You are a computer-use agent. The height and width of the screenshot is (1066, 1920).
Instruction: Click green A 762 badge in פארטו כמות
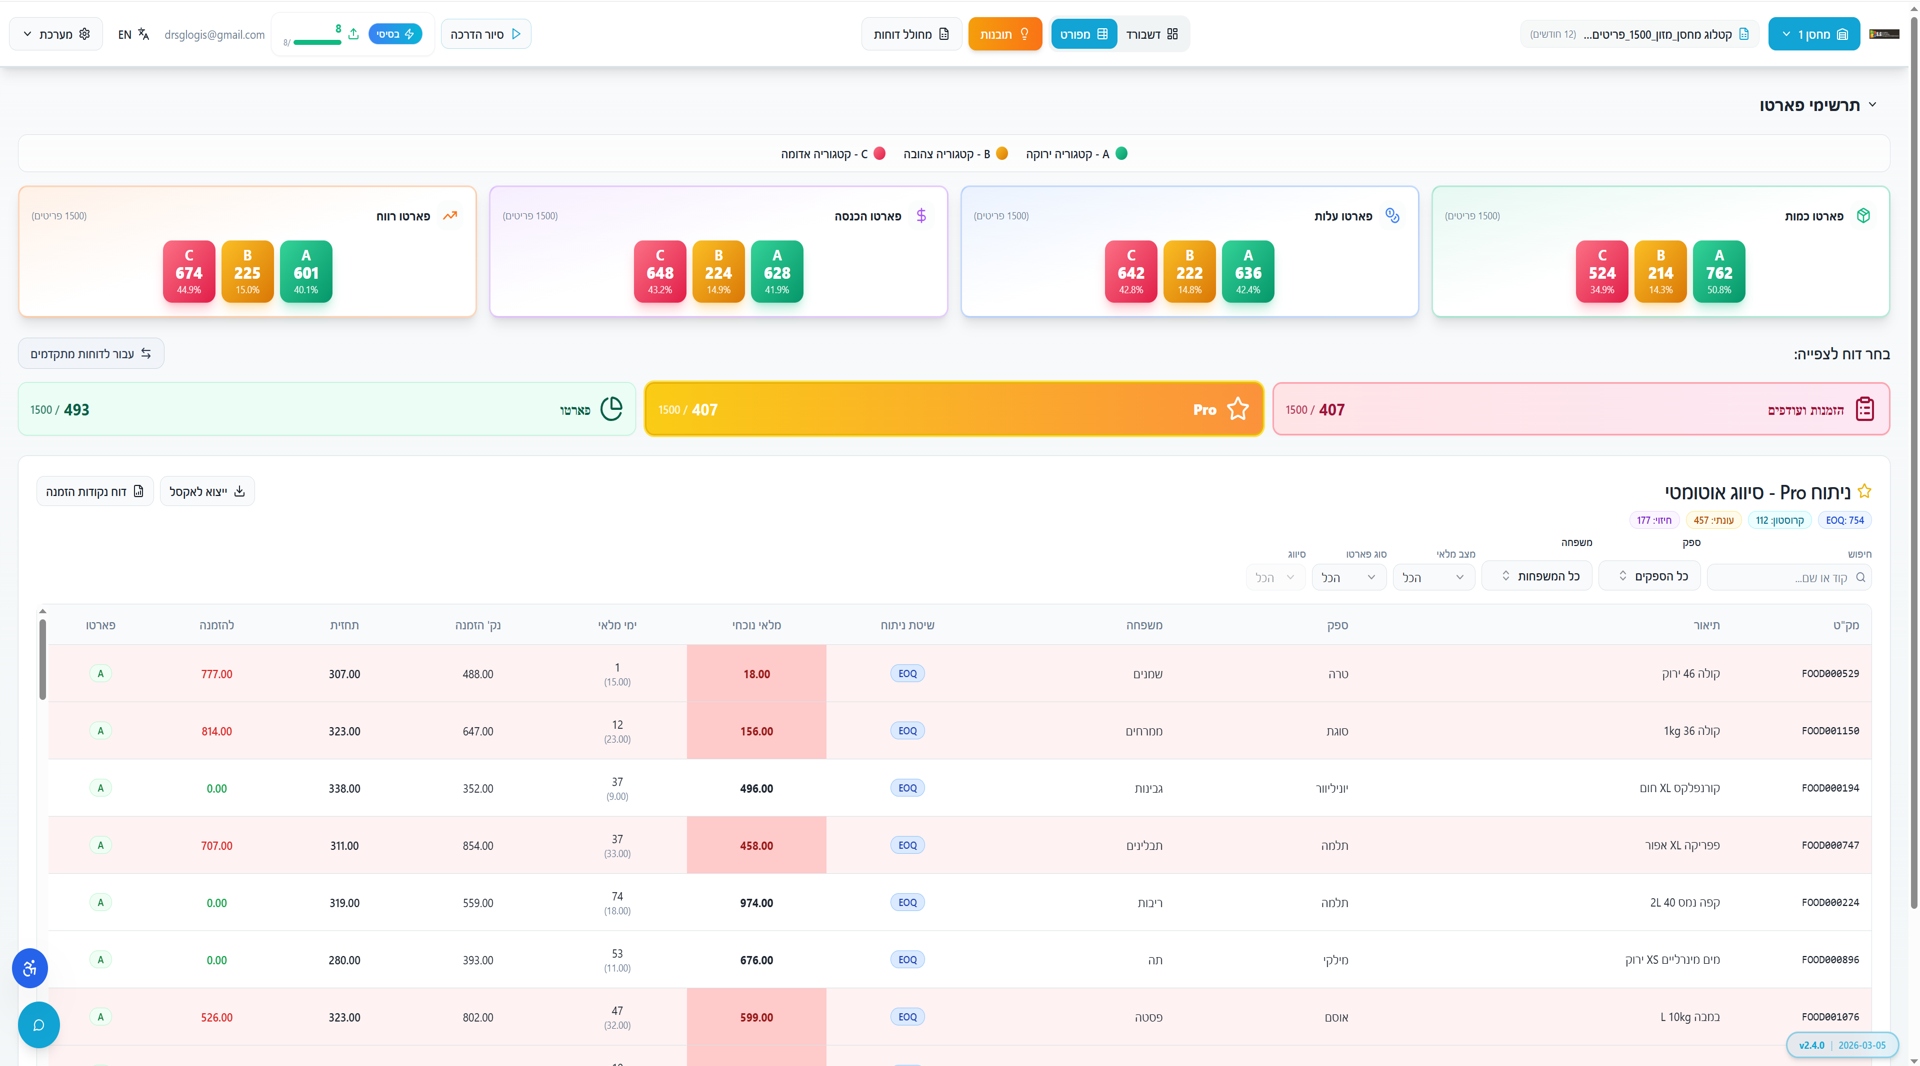click(1718, 272)
